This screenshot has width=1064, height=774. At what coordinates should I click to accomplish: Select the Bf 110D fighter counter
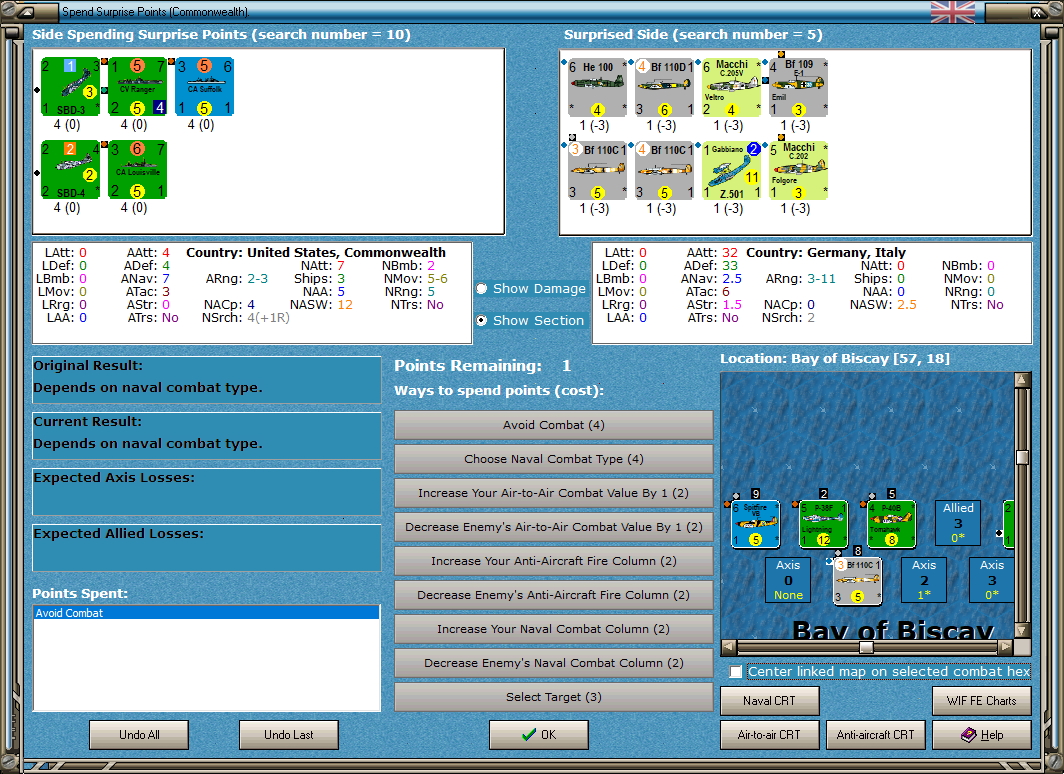pyautogui.click(x=664, y=88)
